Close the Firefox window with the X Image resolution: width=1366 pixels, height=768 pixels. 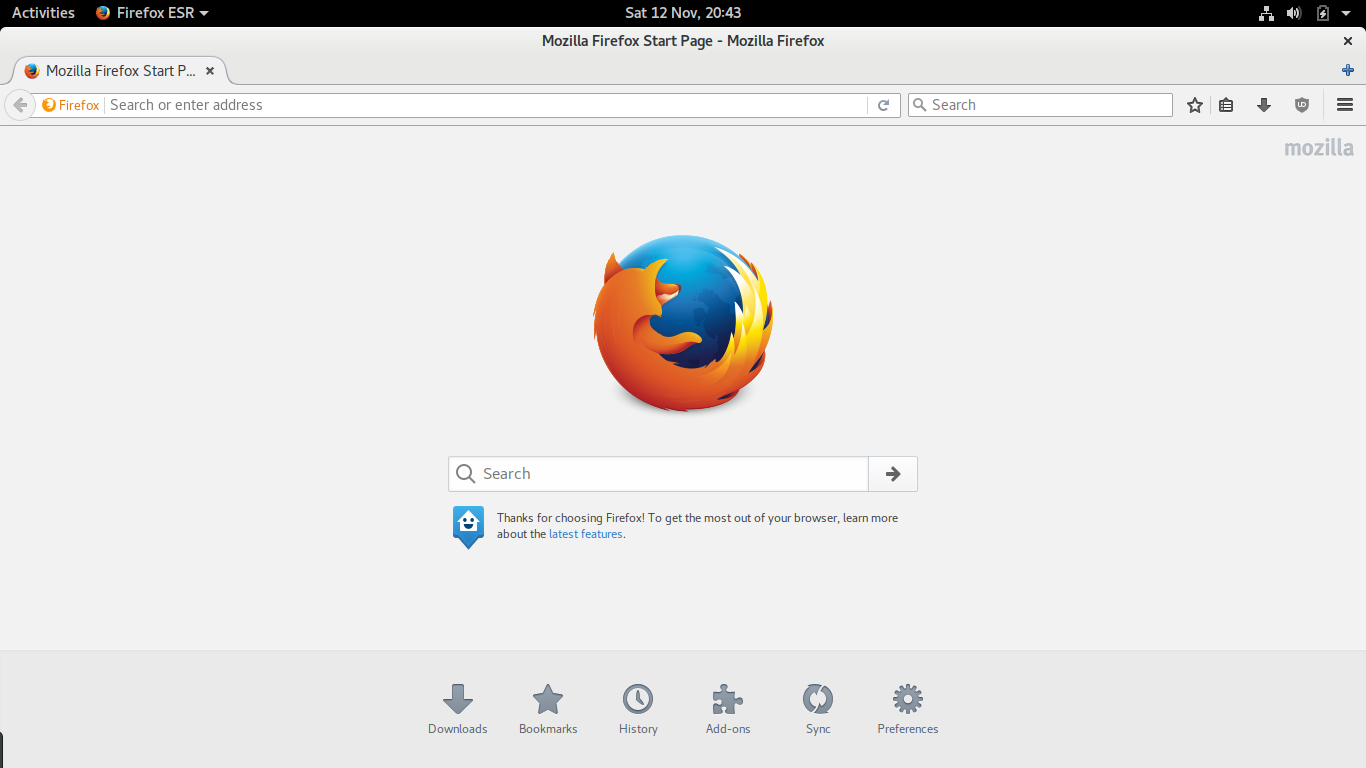coord(1348,41)
